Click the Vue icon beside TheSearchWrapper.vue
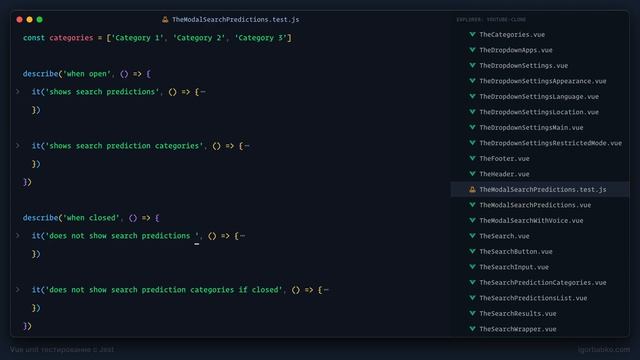Screen dimensions: 640x360 pyautogui.click(x=472, y=329)
